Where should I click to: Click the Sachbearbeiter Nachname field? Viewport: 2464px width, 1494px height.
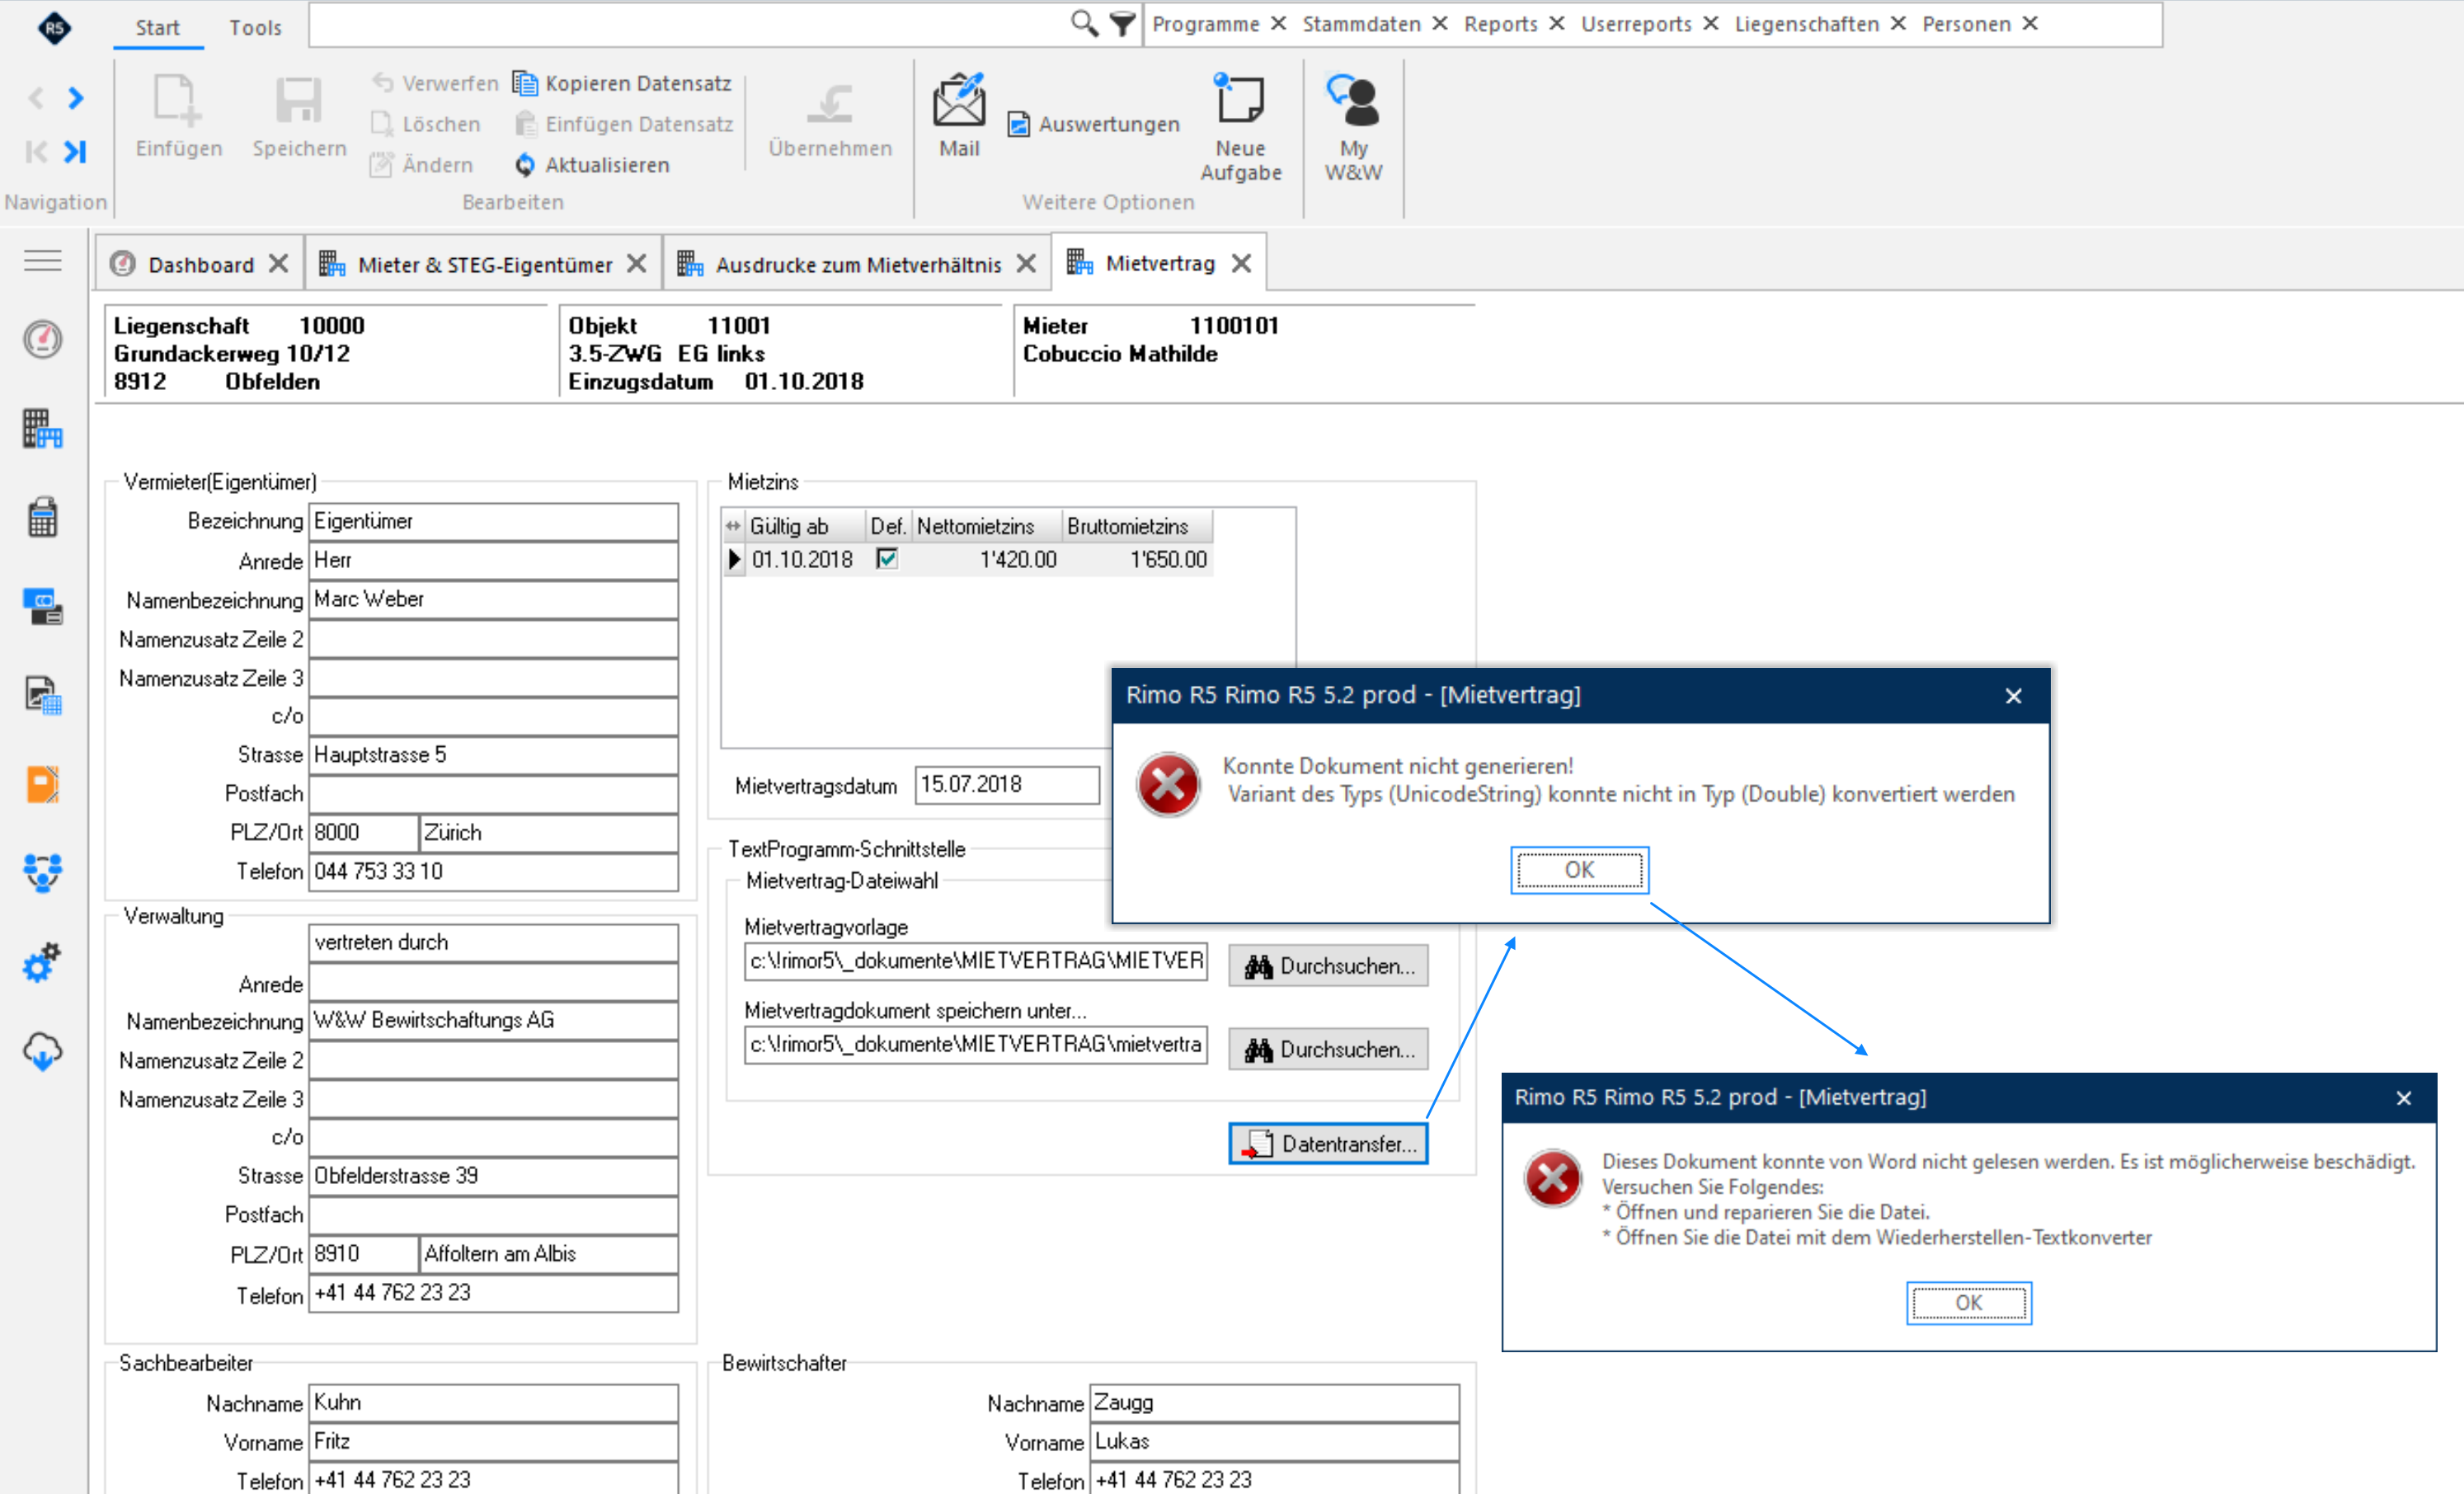point(493,1402)
